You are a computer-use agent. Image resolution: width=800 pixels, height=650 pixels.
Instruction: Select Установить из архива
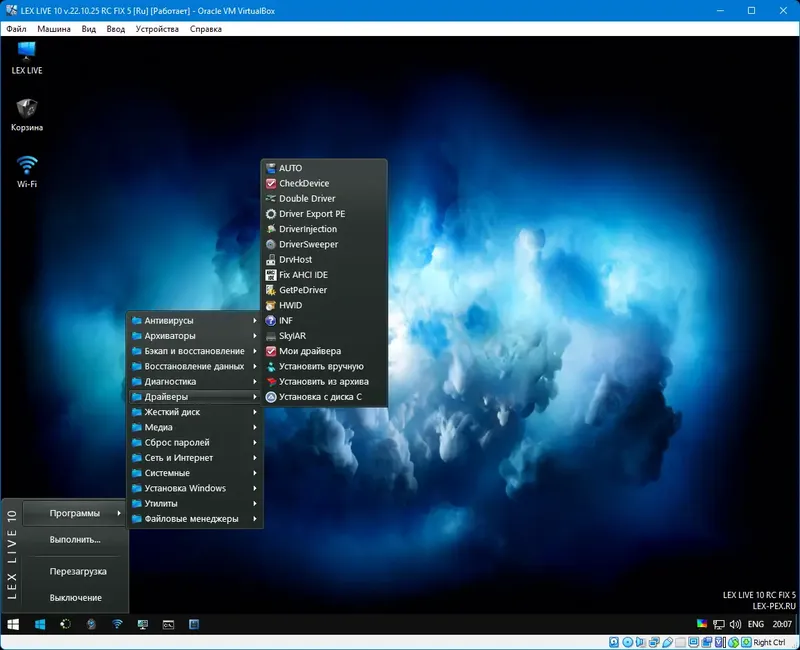tap(324, 382)
